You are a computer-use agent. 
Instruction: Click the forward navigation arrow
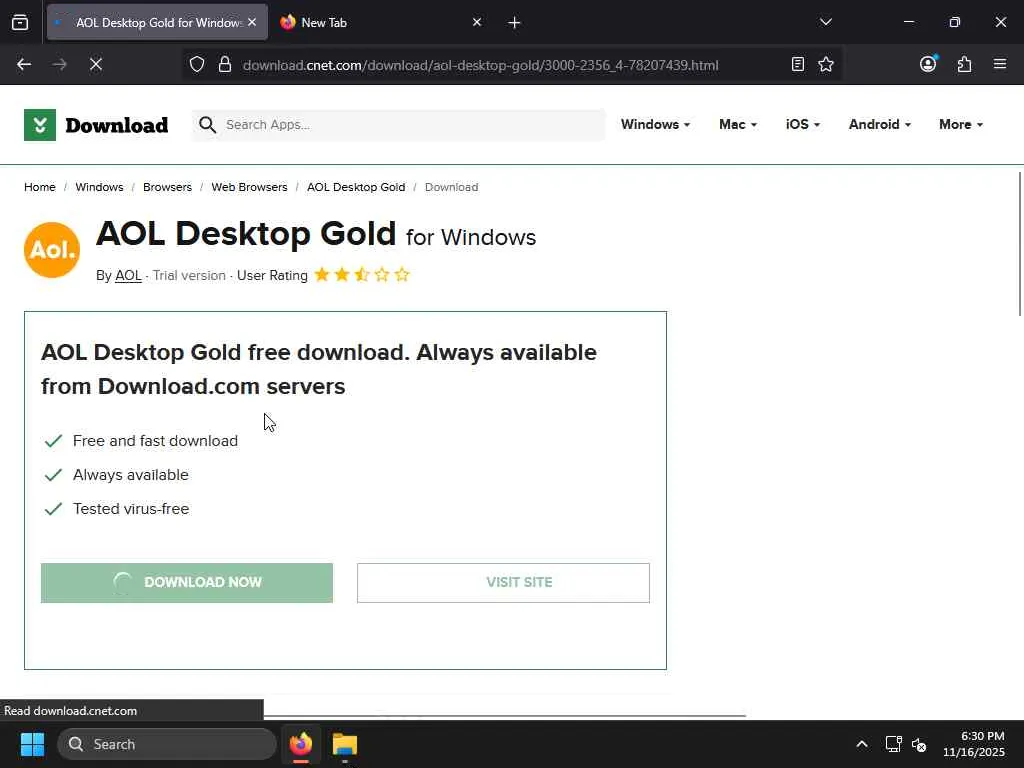point(59,64)
